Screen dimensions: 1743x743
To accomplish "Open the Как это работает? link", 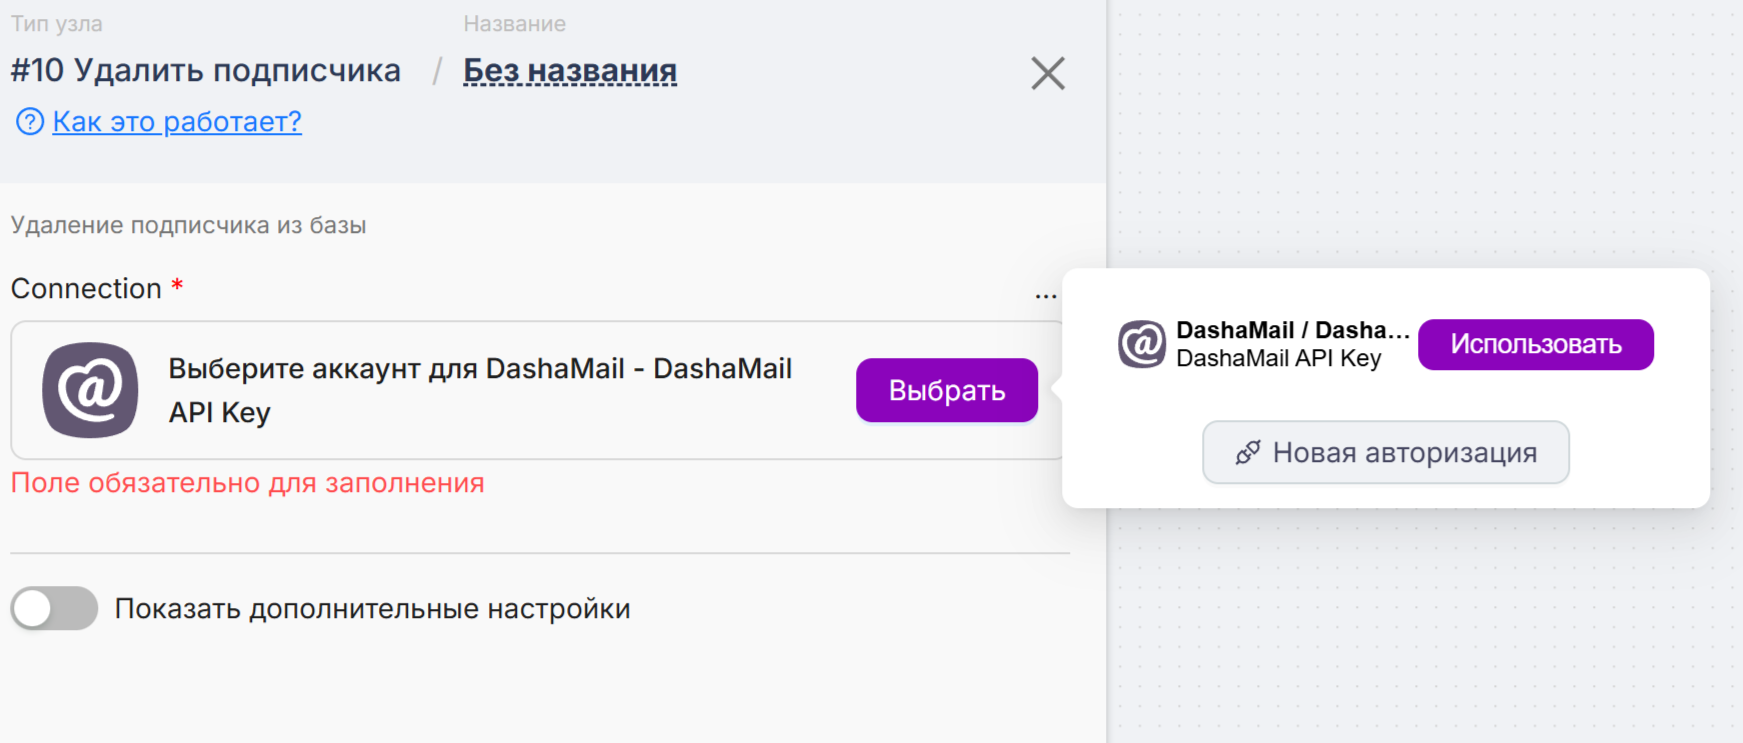I will (x=177, y=122).
